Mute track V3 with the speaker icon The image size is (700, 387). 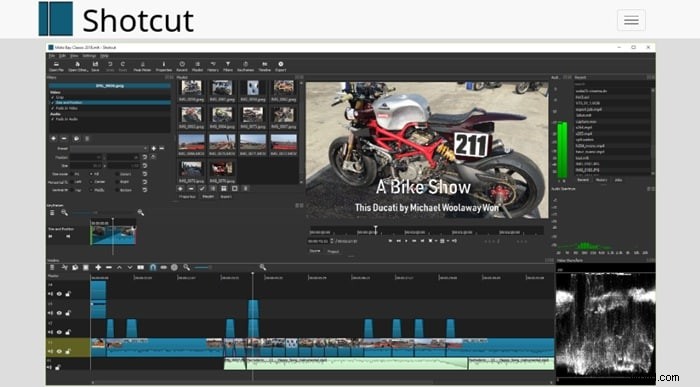pos(50,313)
